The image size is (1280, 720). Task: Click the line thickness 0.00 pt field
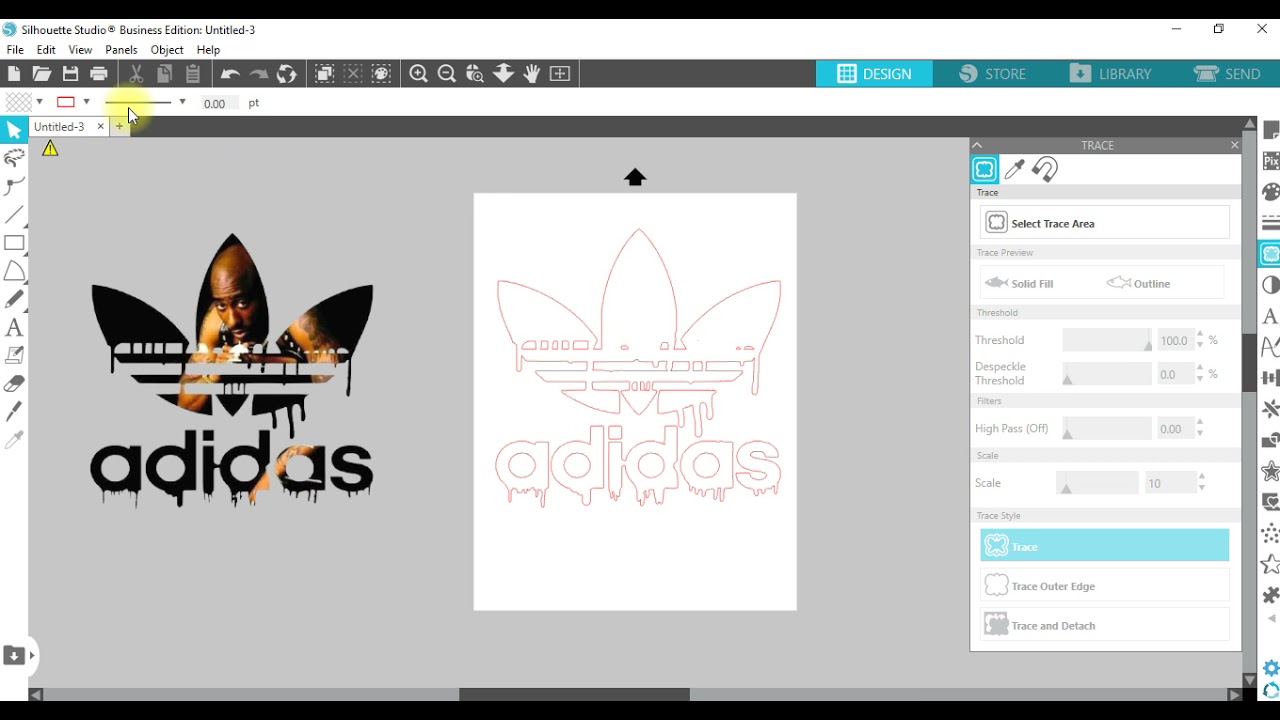coord(218,103)
